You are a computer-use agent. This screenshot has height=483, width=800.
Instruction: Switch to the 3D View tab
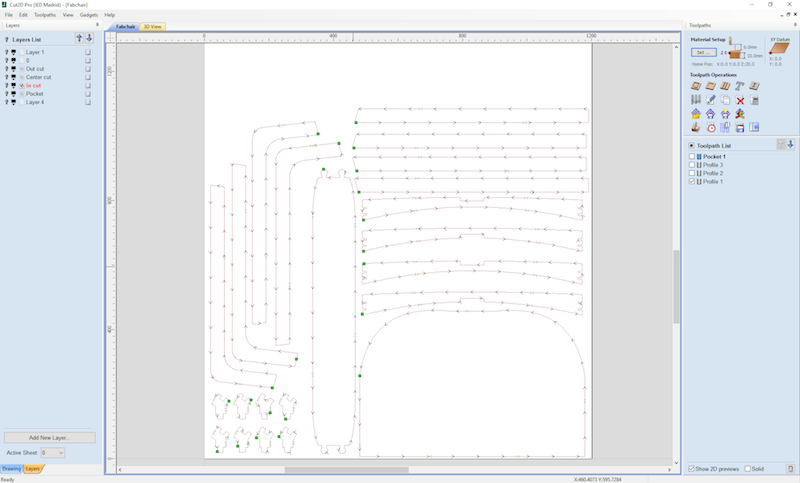click(x=153, y=27)
